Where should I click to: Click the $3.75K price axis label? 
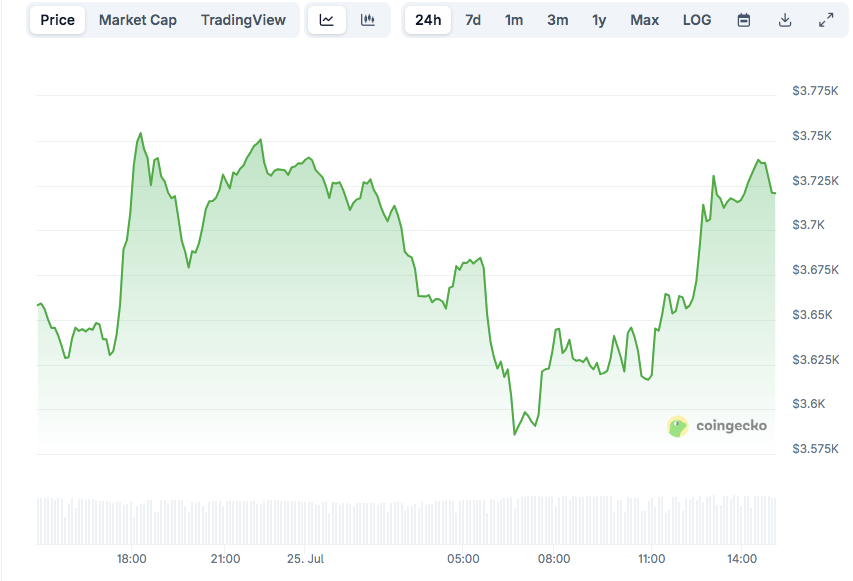tap(813, 135)
